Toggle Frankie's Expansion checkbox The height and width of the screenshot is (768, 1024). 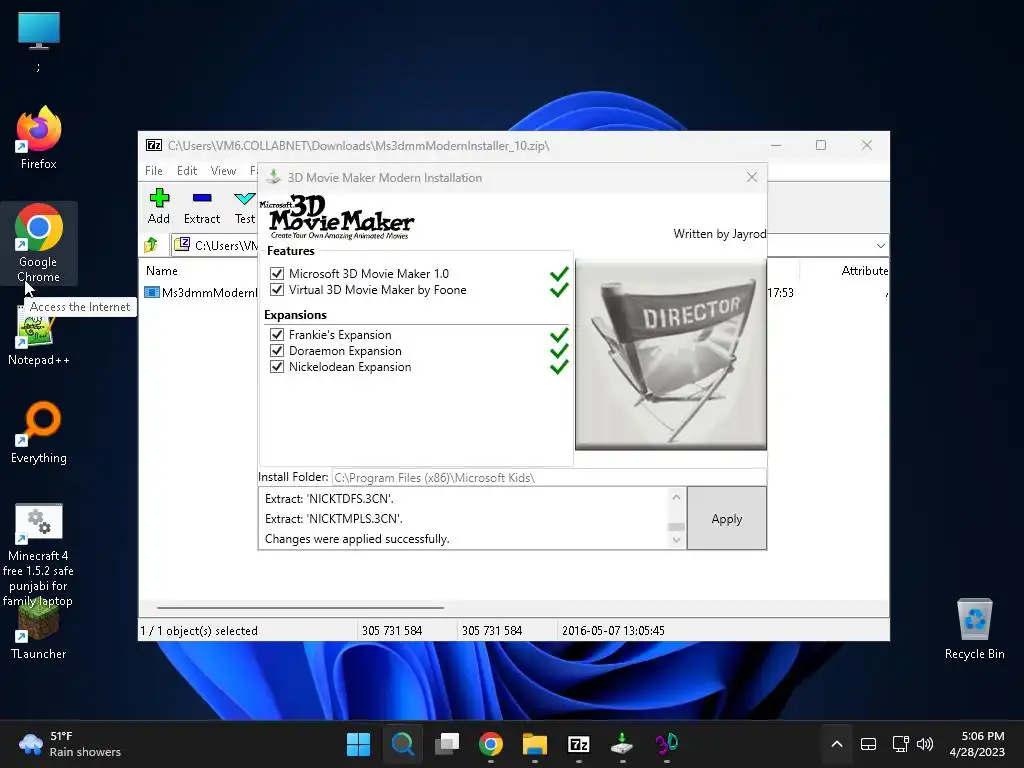277,334
